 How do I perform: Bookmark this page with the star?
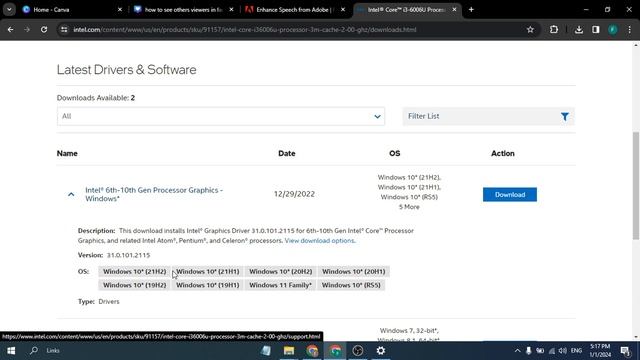tap(530, 29)
